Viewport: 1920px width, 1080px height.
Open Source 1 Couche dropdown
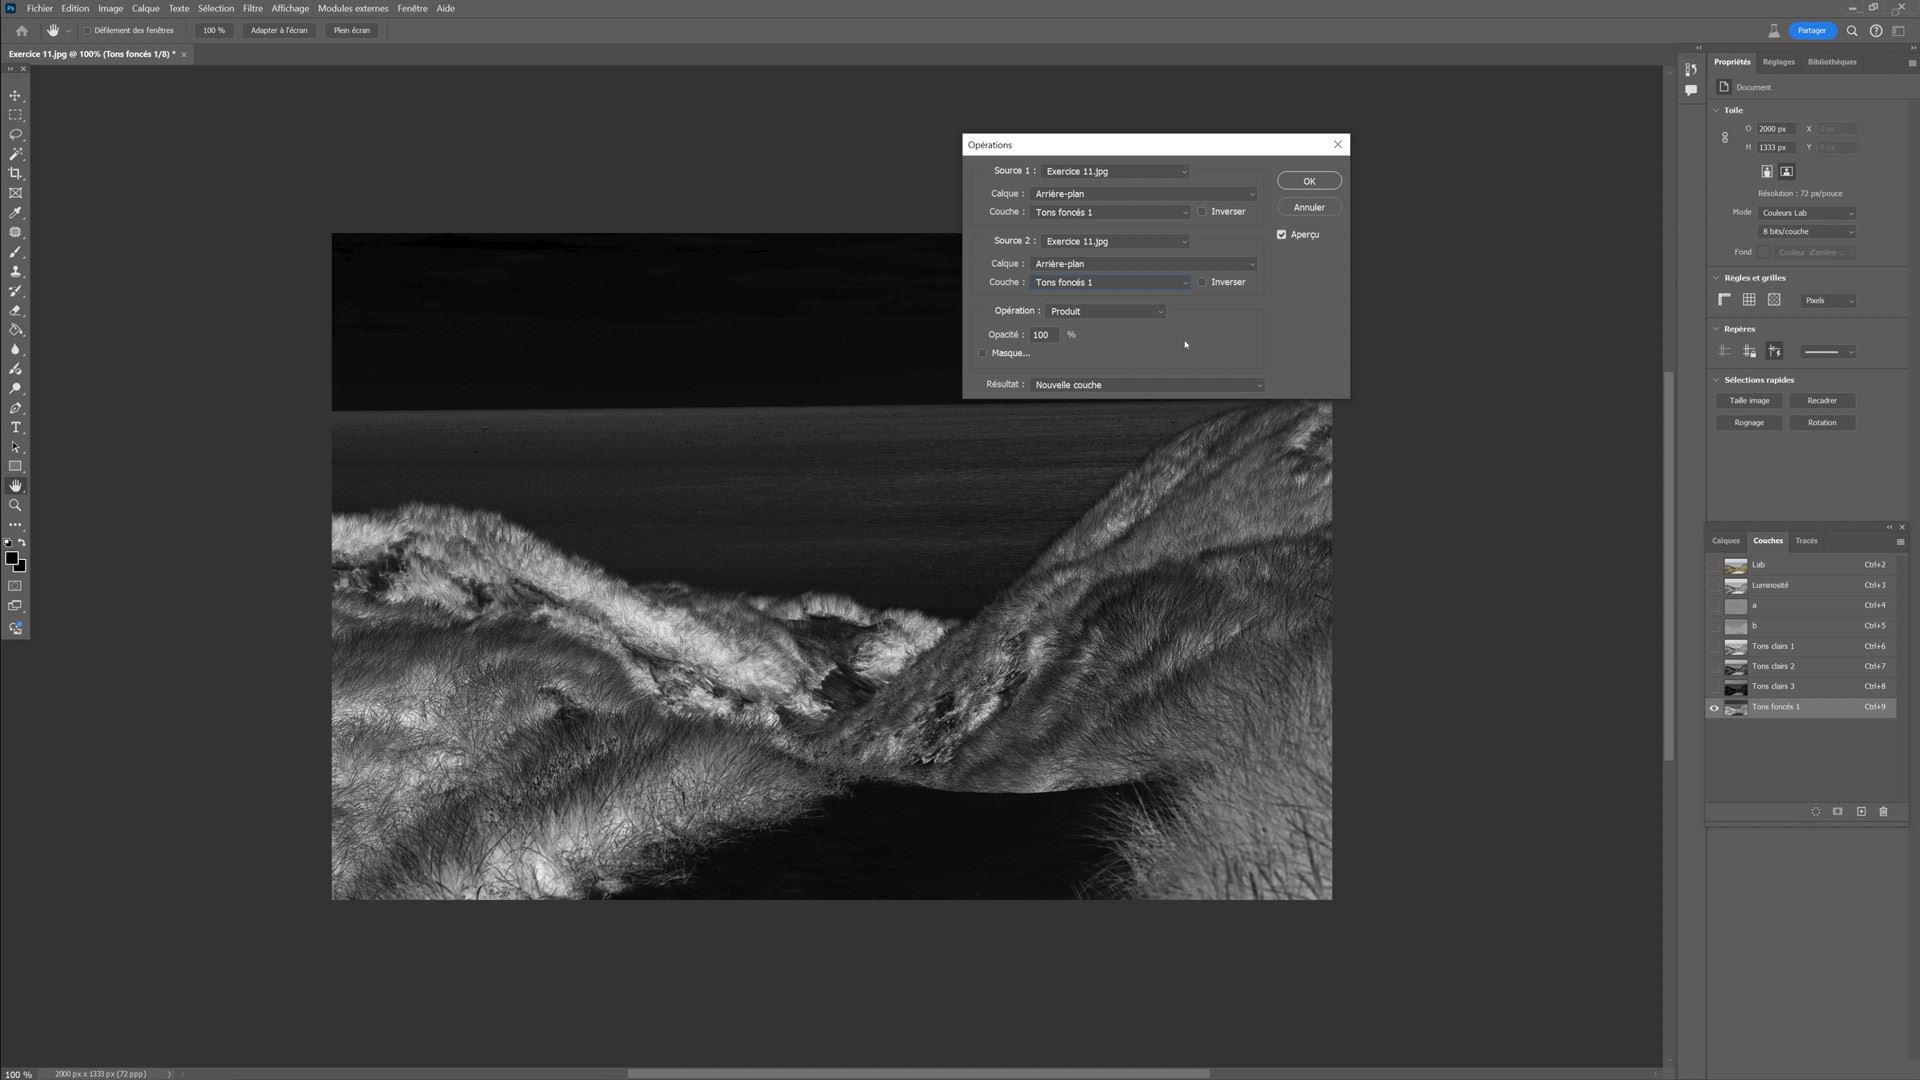(x=1111, y=212)
